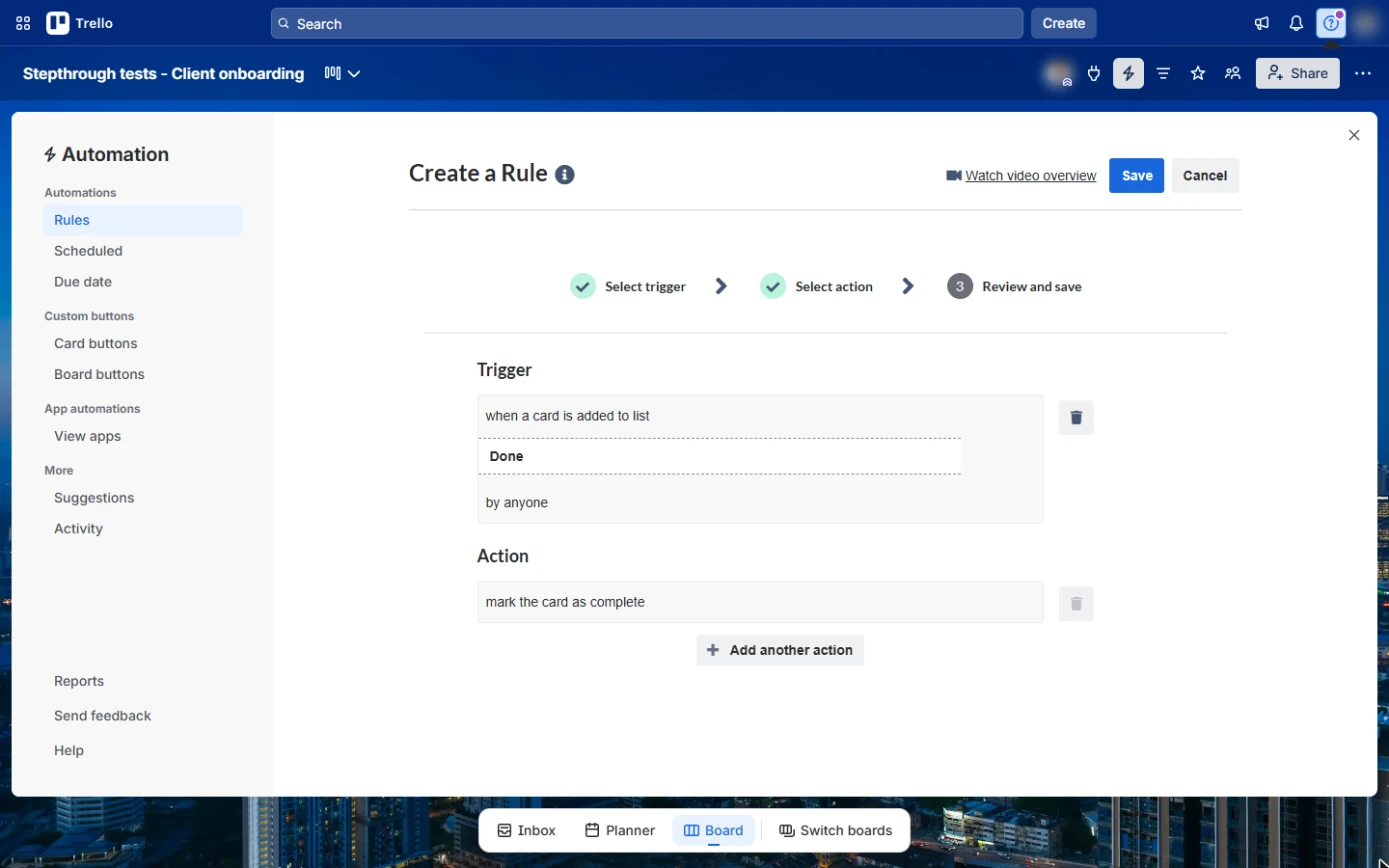The height and width of the screenshot is (868, 1389).
Task: Go back to Select action step
Action: [816, 286]
